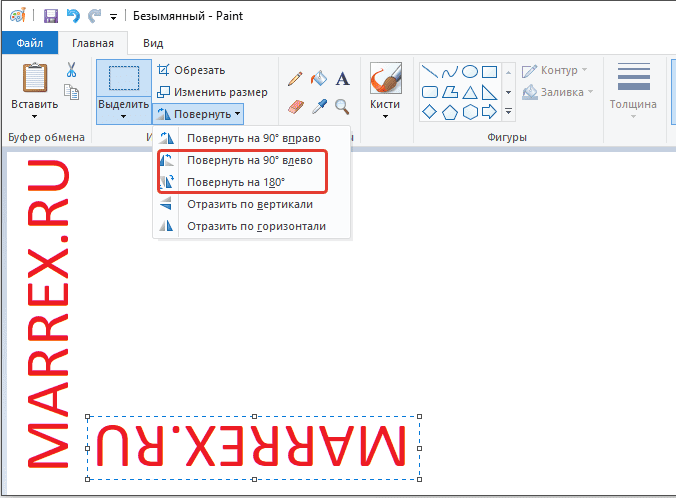Open the Заливка fill dropdown
This screenshot has height=498, width=676.
pos(557,92)
